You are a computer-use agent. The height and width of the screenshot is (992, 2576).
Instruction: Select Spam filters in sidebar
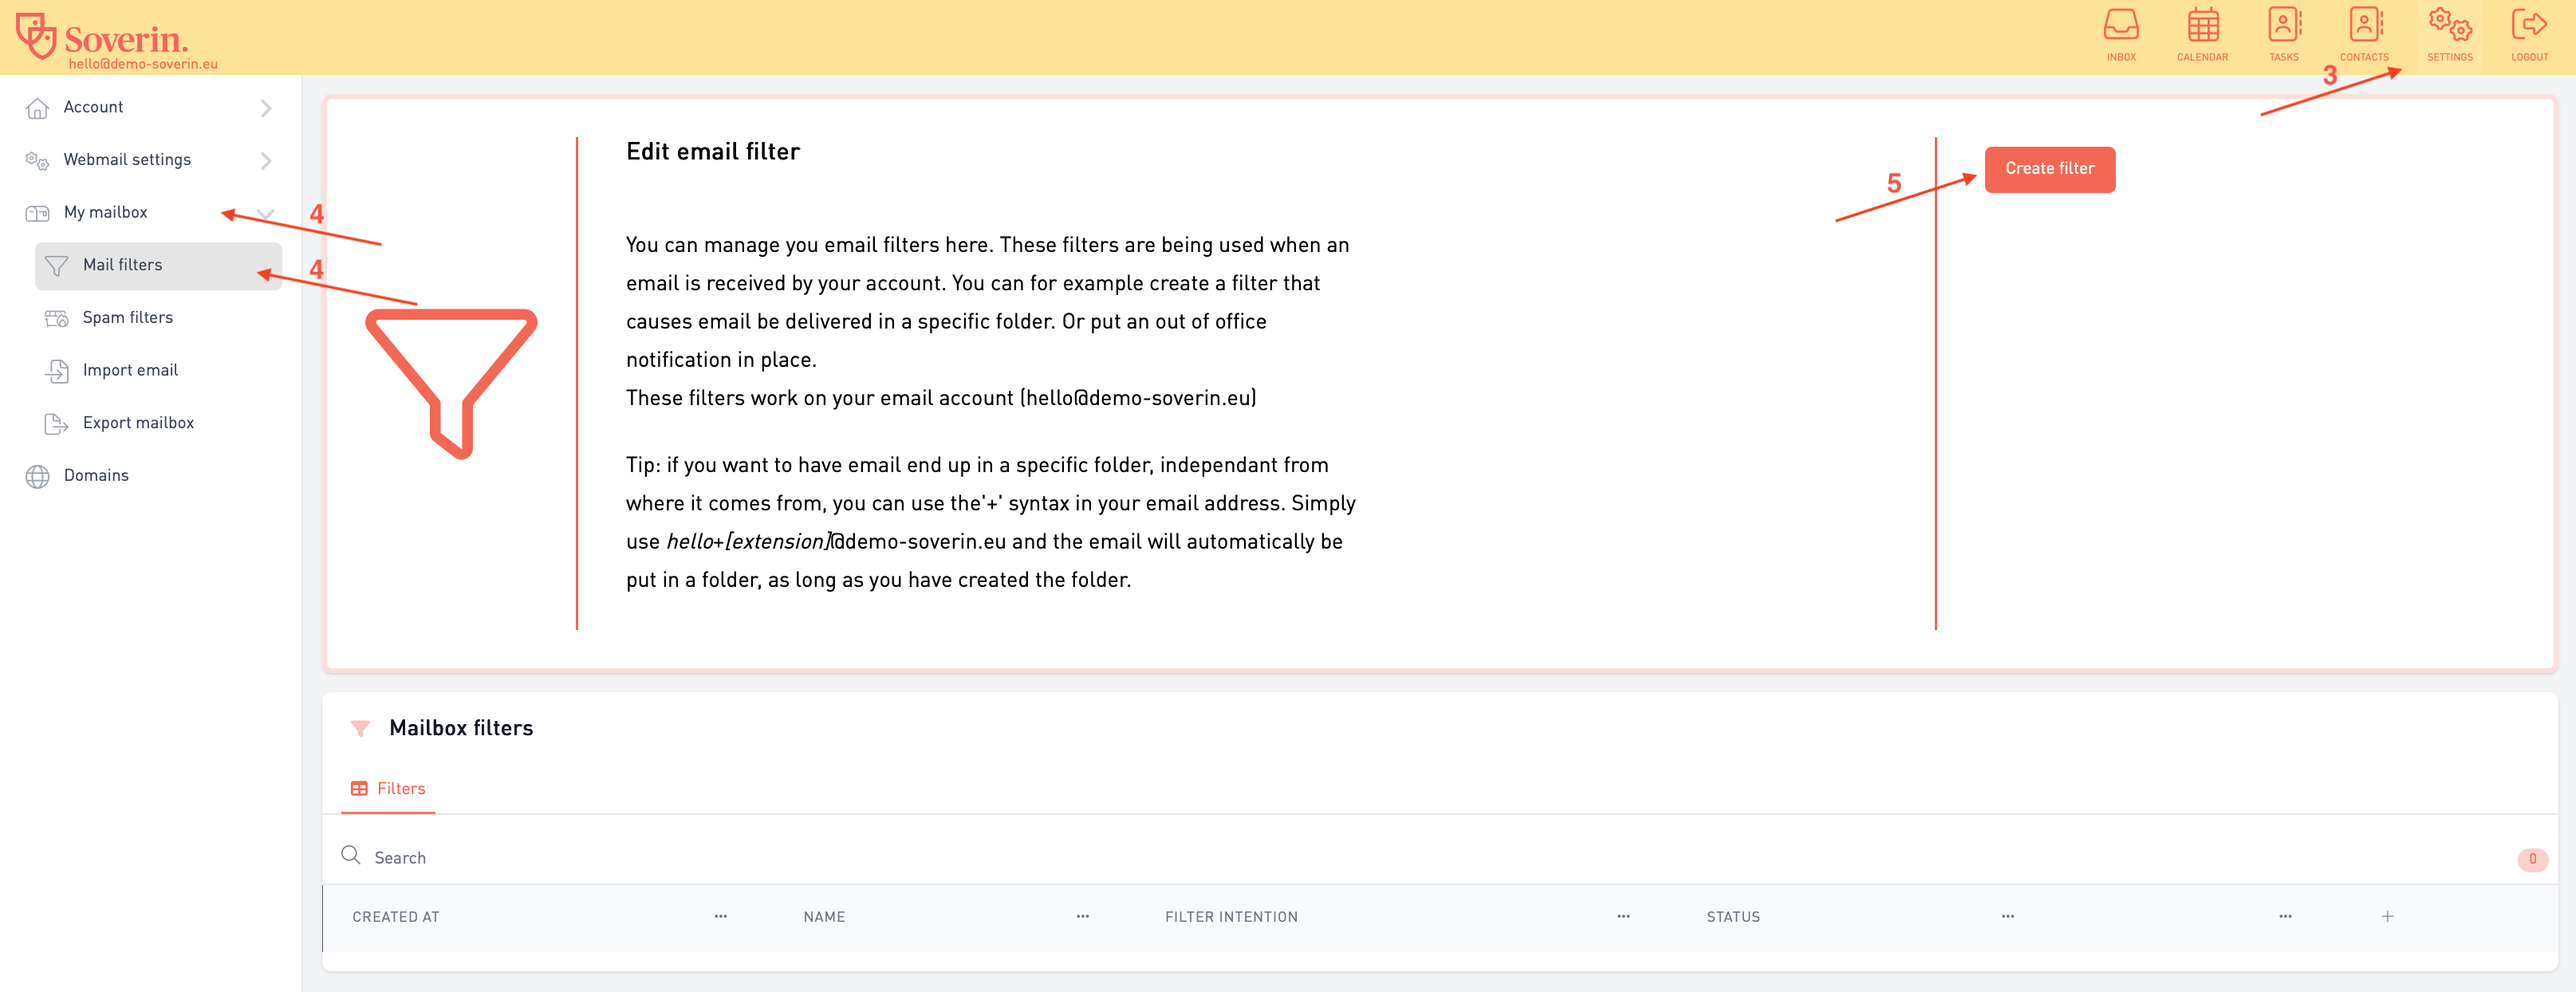[x=128, y=318]
